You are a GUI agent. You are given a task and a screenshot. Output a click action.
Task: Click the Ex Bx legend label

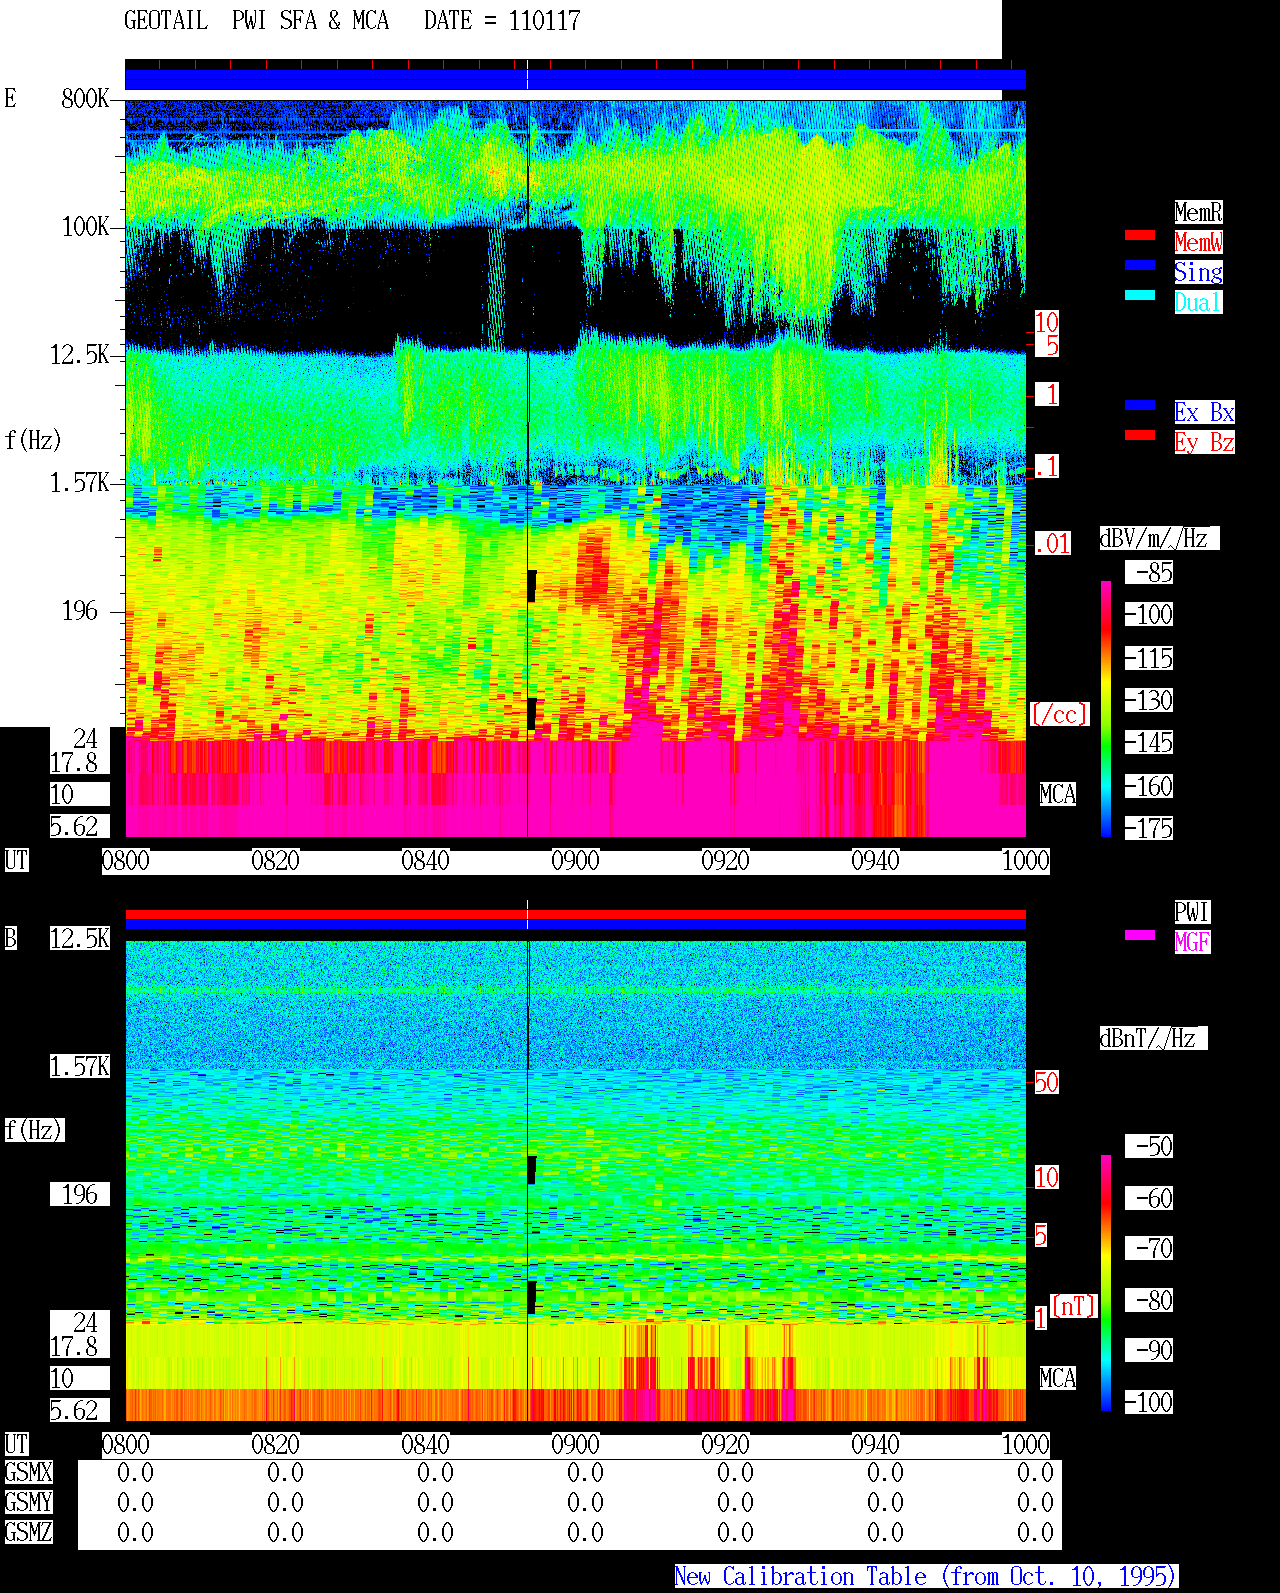click(1204, 412)
